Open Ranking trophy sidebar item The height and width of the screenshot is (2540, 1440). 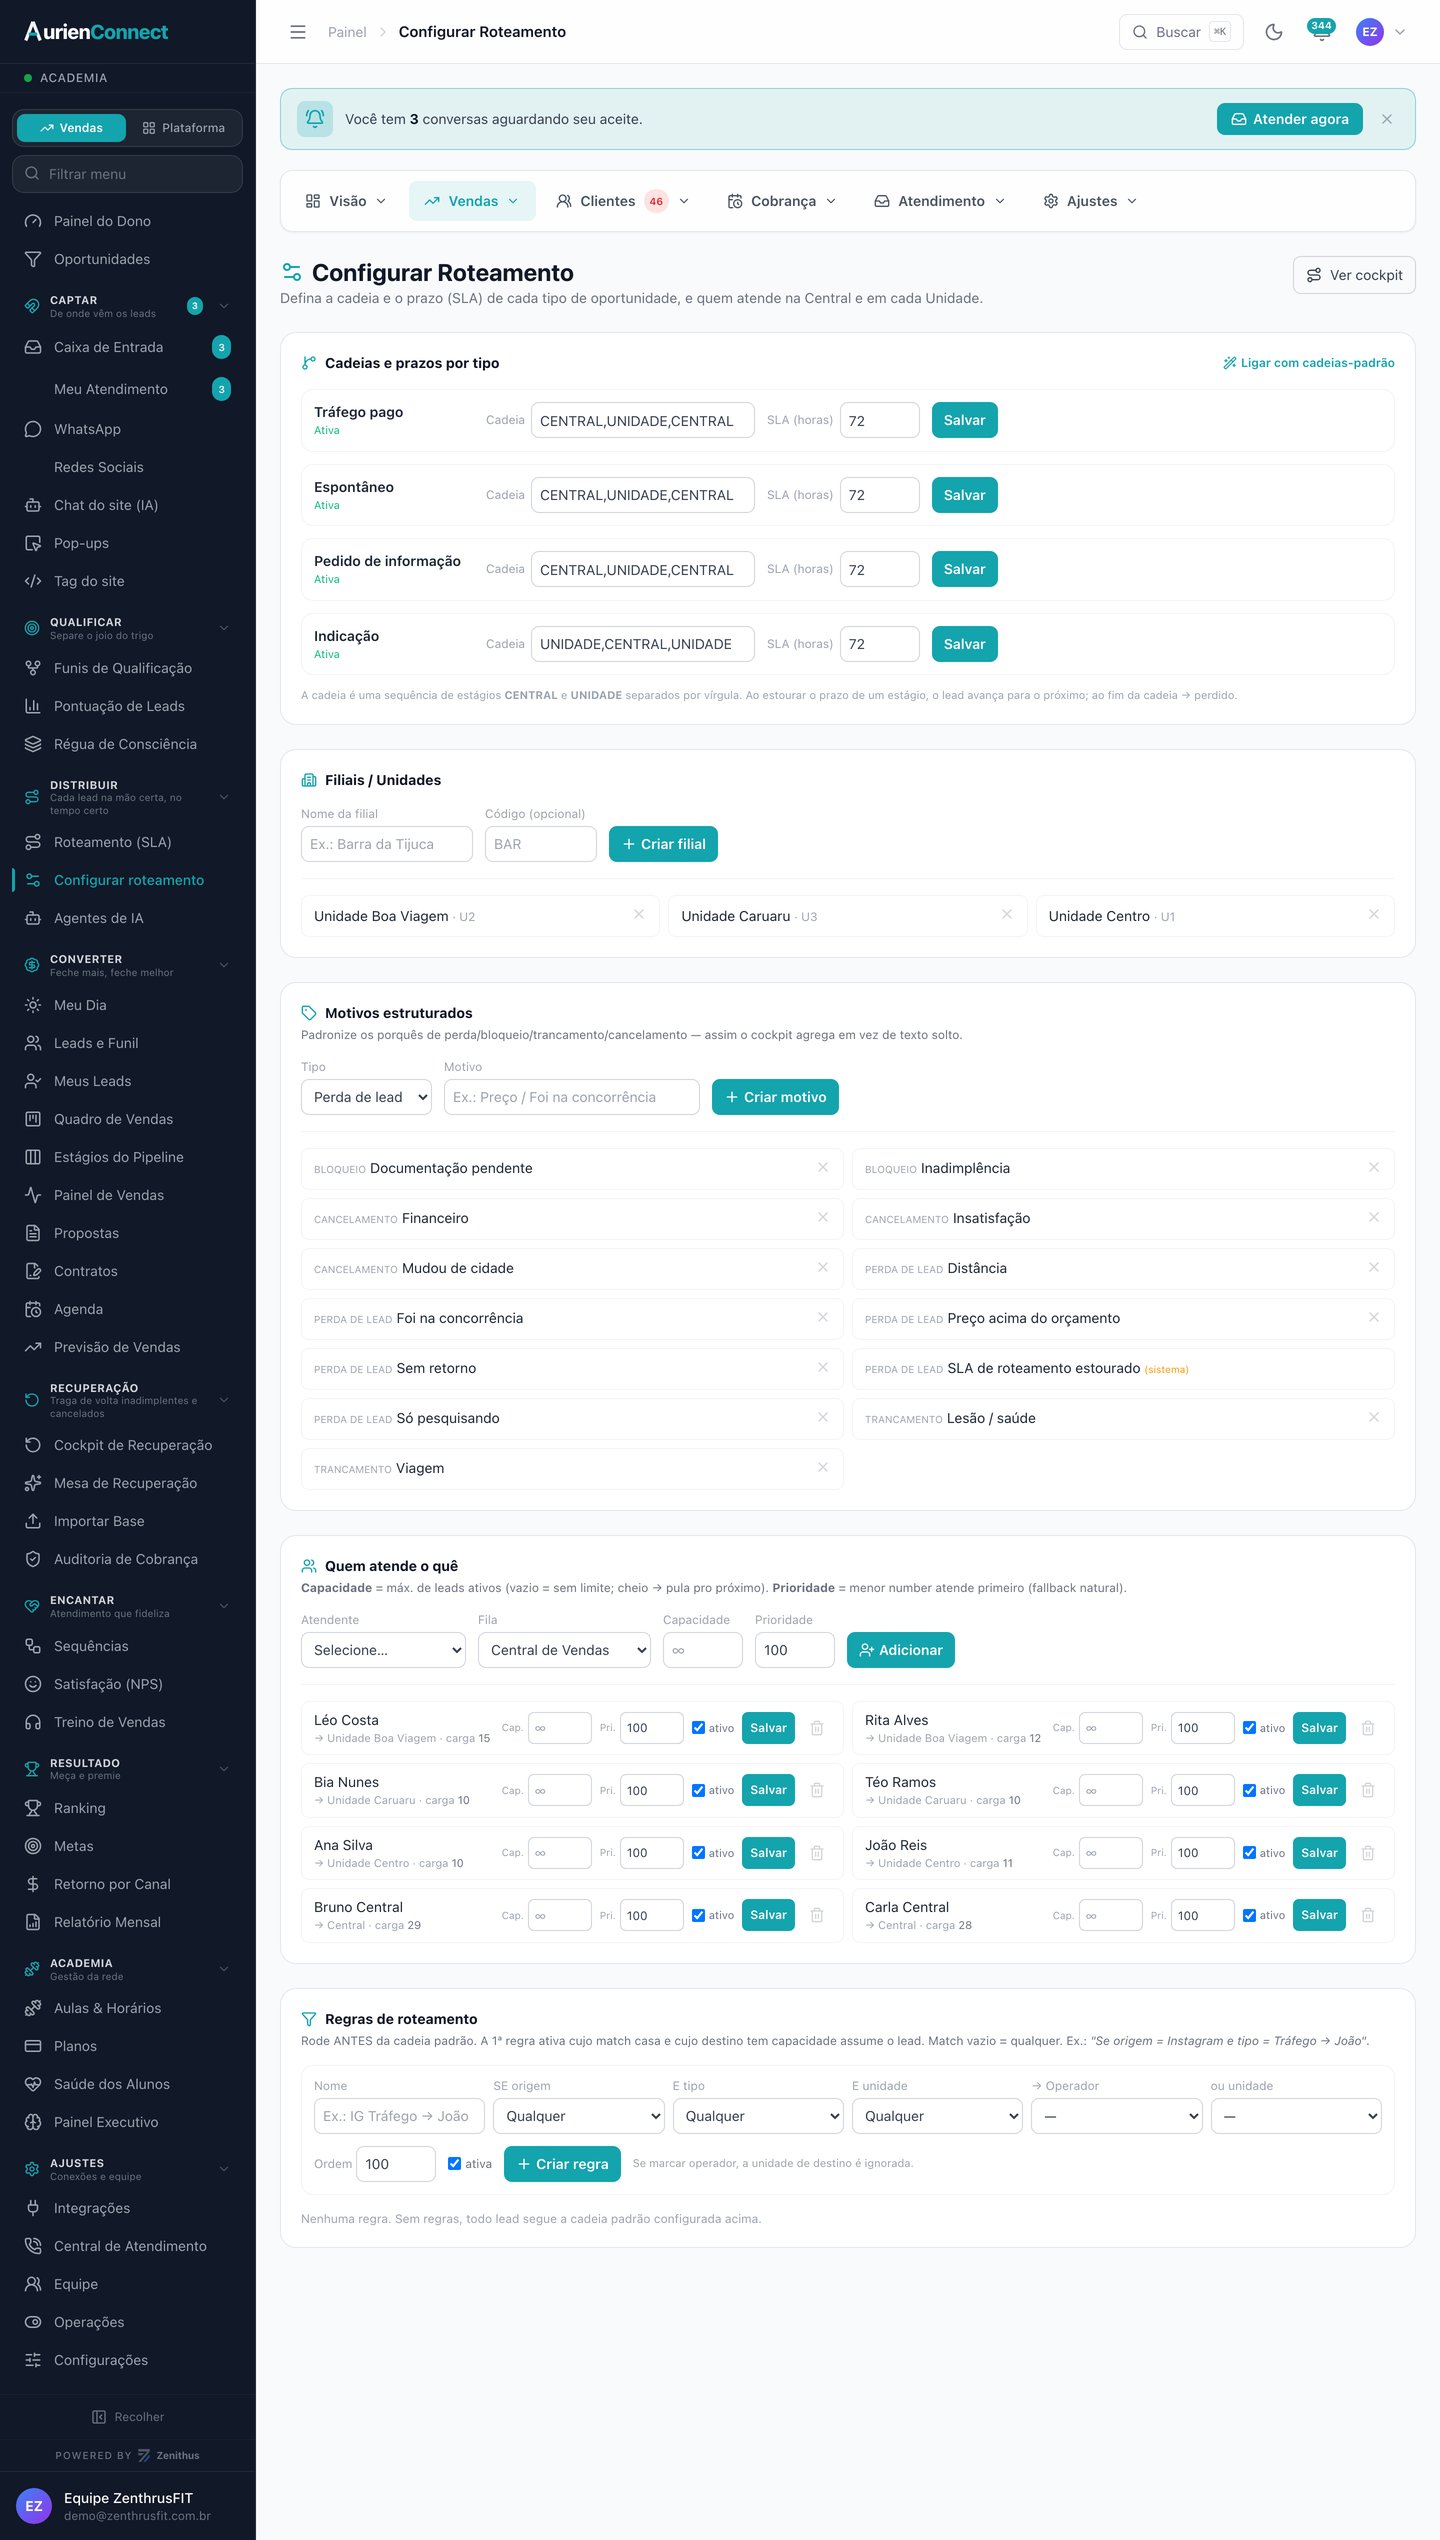[128, 1808]
